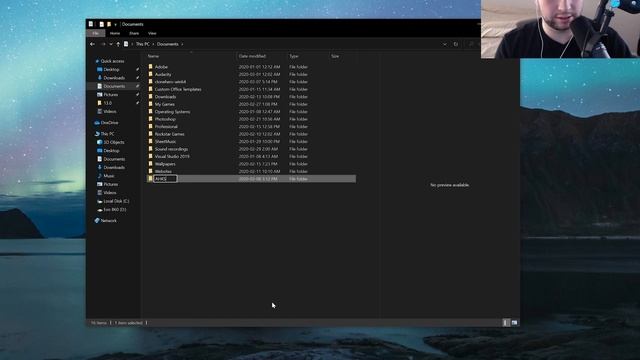Select the 13.0 folder in Quick access
This screenshot has width=640, height=360.
(107, 103)
